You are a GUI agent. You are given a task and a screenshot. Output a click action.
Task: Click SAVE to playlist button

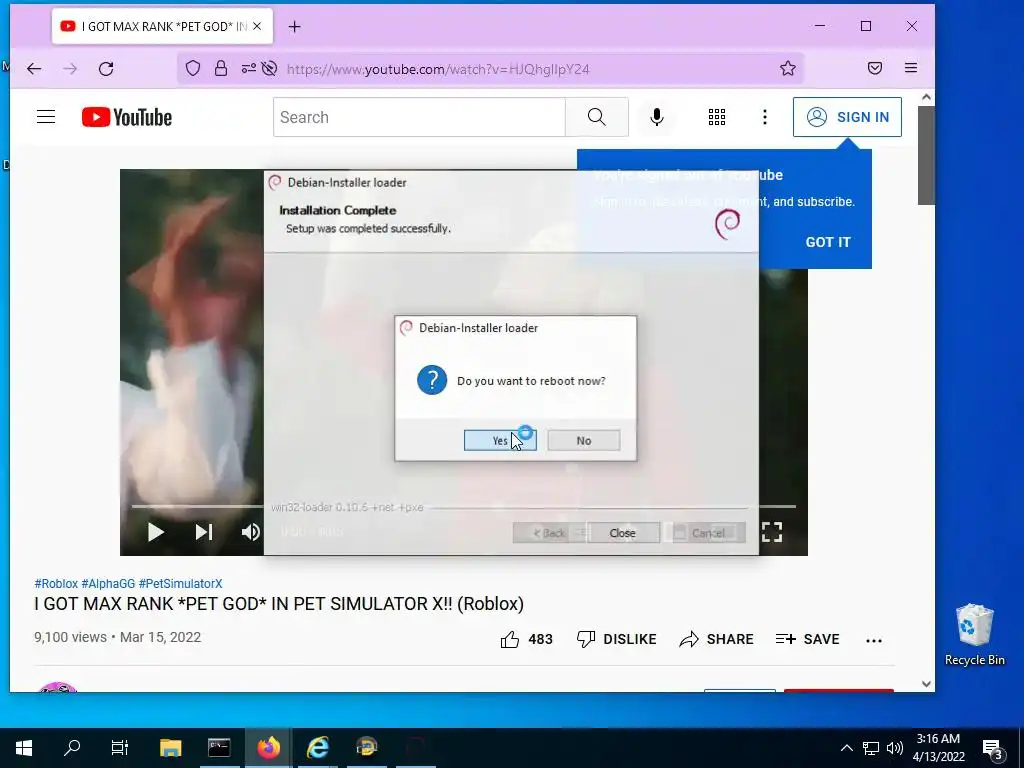808,639
